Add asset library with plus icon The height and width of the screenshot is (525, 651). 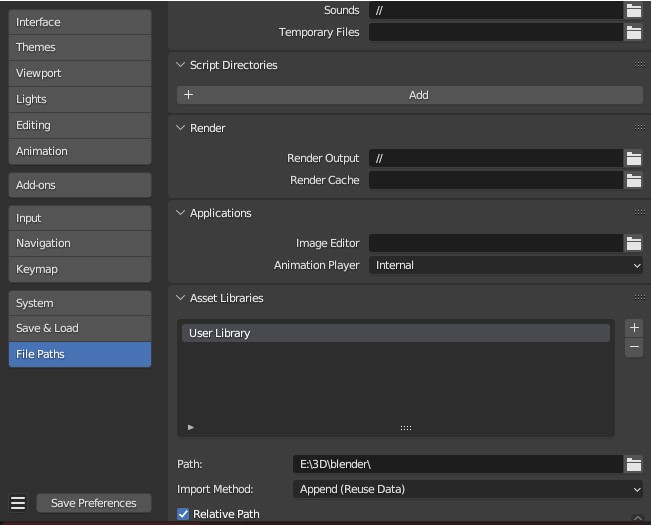[x=633, y=328]
